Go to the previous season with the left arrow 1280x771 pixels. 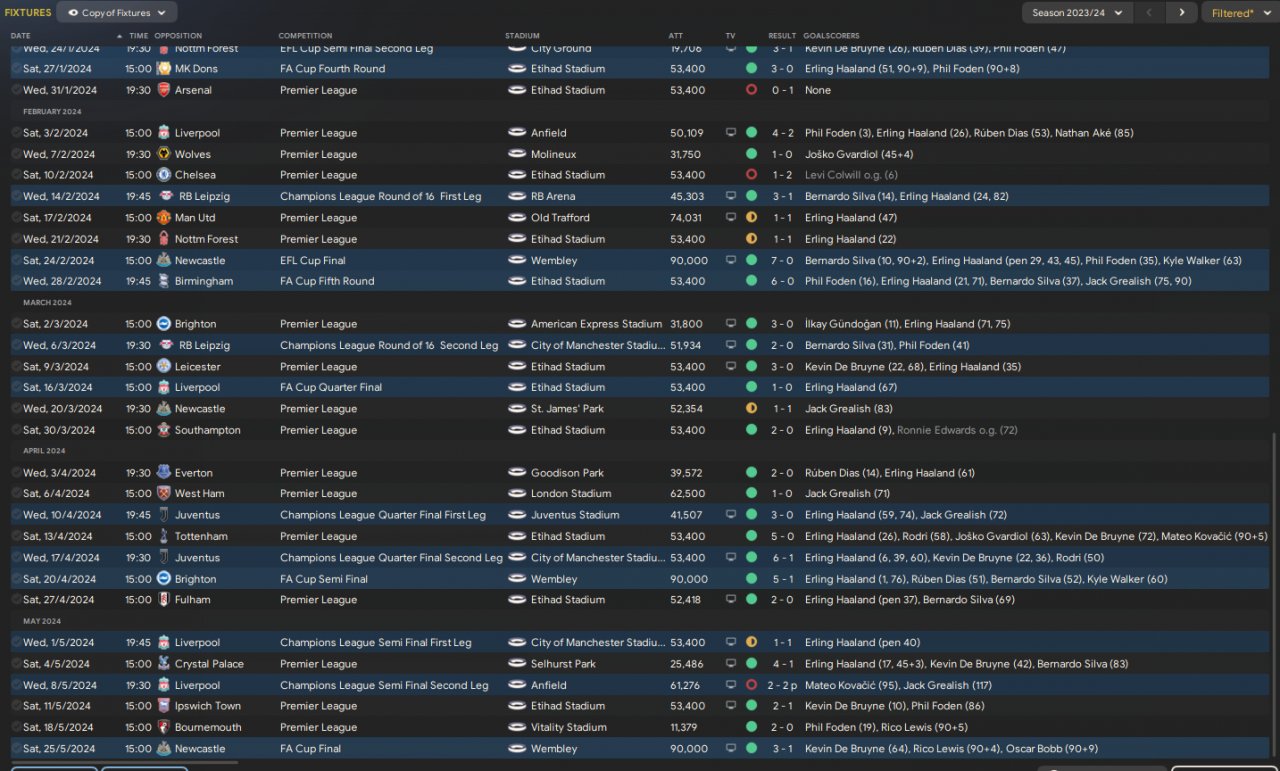pyautogui.click(x=1149, y=13)
